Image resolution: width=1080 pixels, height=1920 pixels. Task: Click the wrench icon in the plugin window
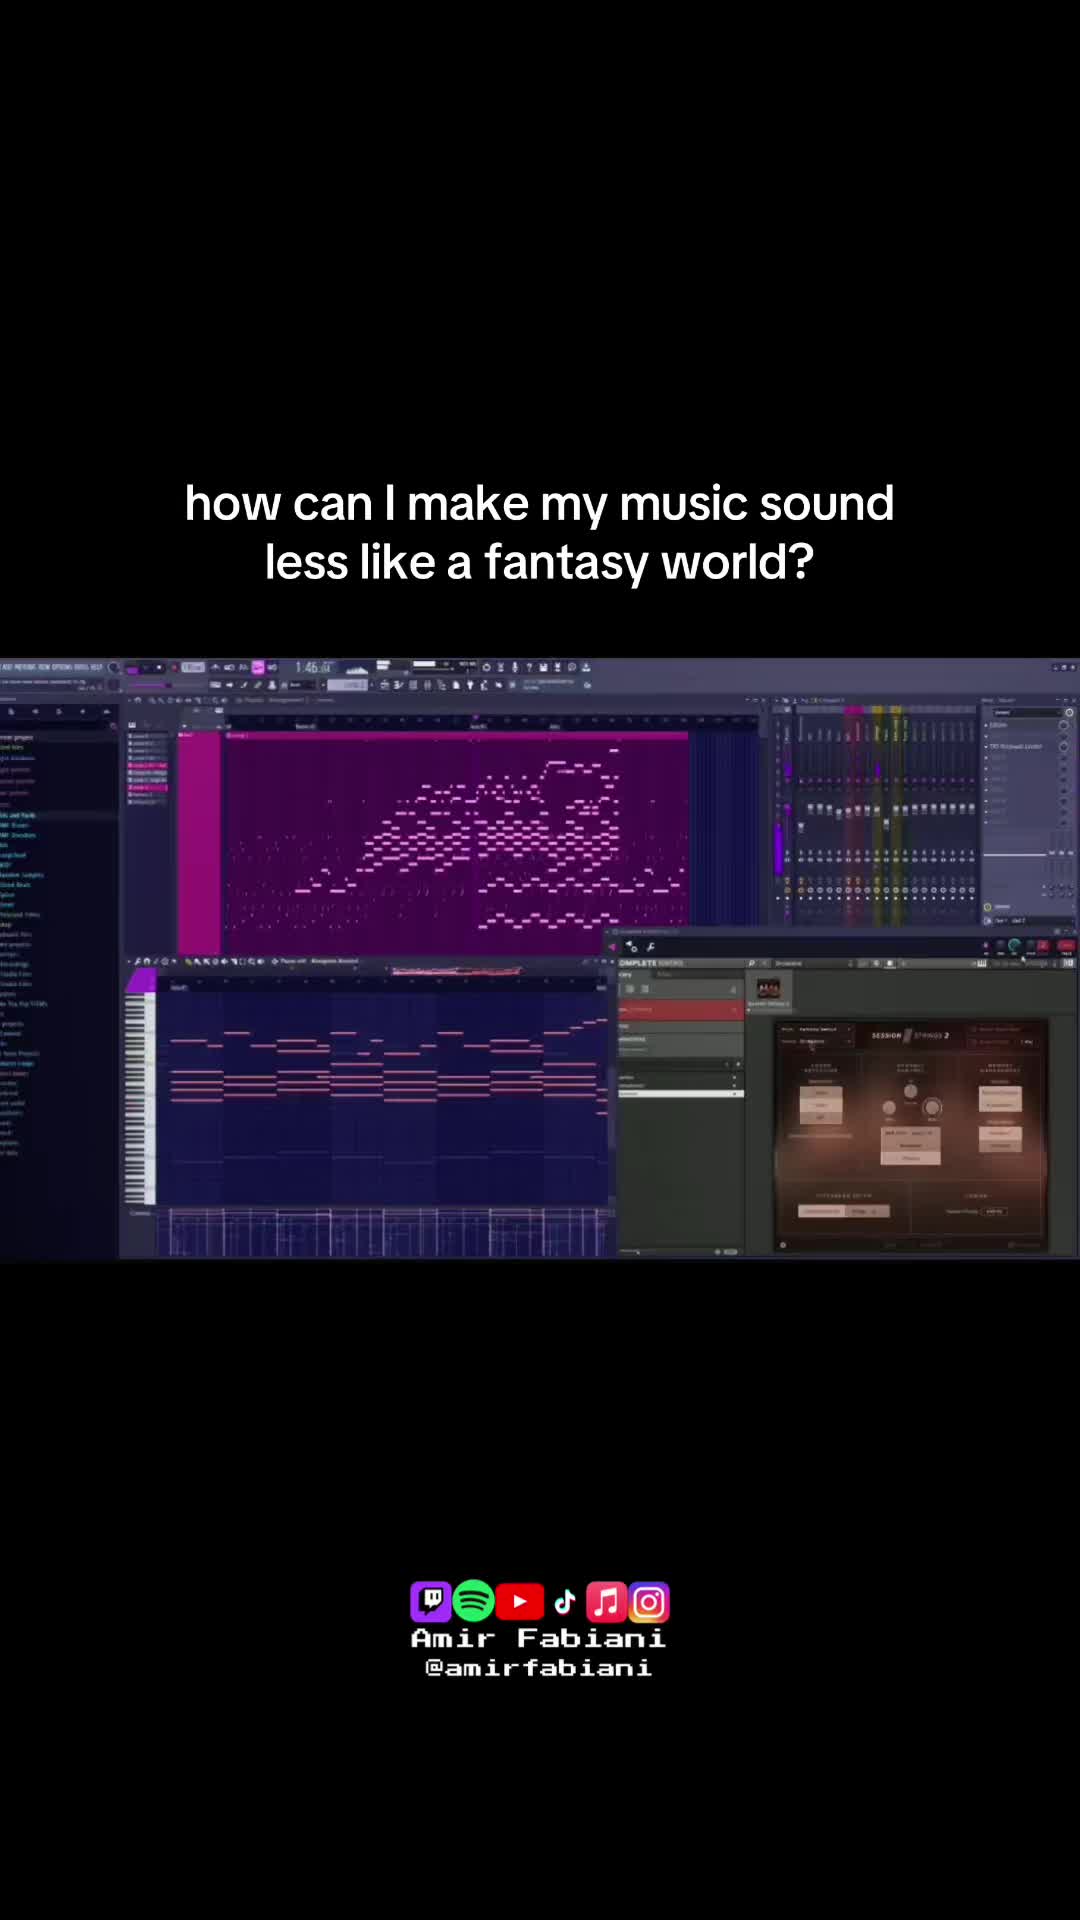[651, 946]
